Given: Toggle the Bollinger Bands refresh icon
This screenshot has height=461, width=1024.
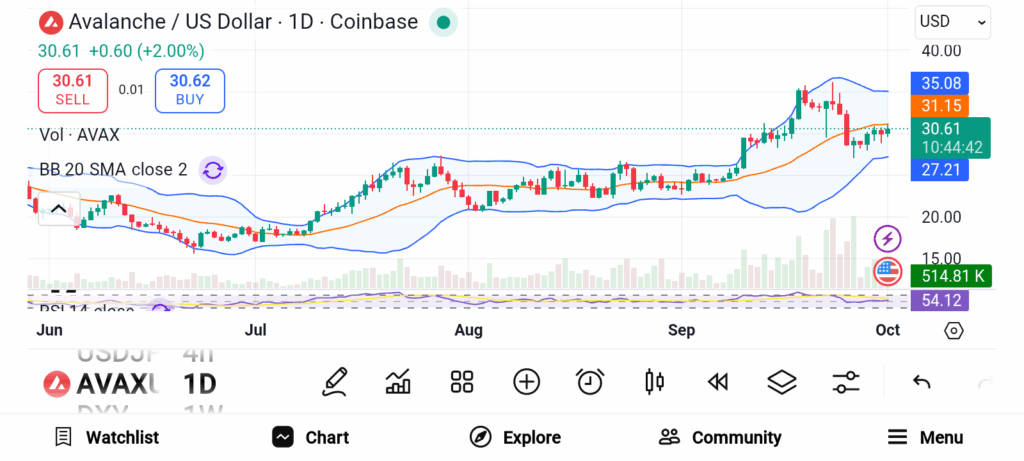Looking at the screenshot, I should (x=212, y=170).
